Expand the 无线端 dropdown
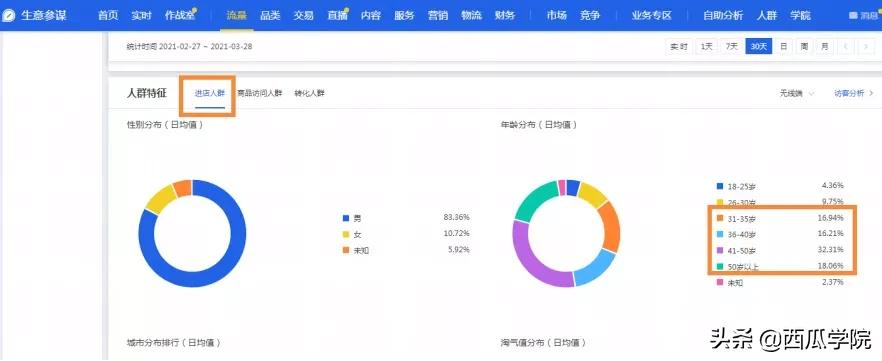The height and width of the screenshot is (361, 882). [797, 93]
